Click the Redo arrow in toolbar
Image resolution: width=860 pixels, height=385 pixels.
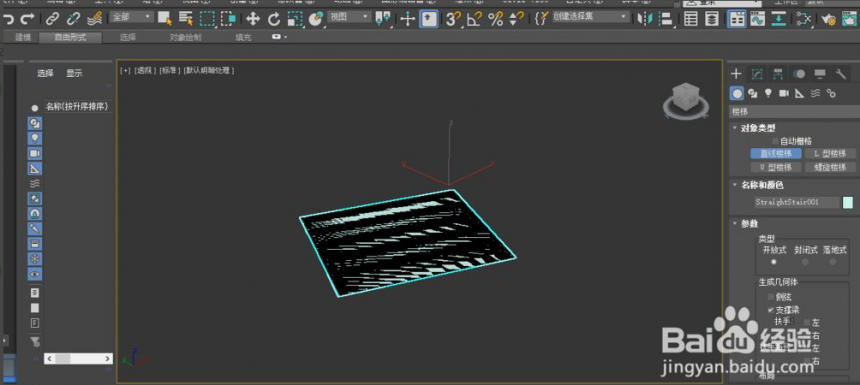point(27,19)
